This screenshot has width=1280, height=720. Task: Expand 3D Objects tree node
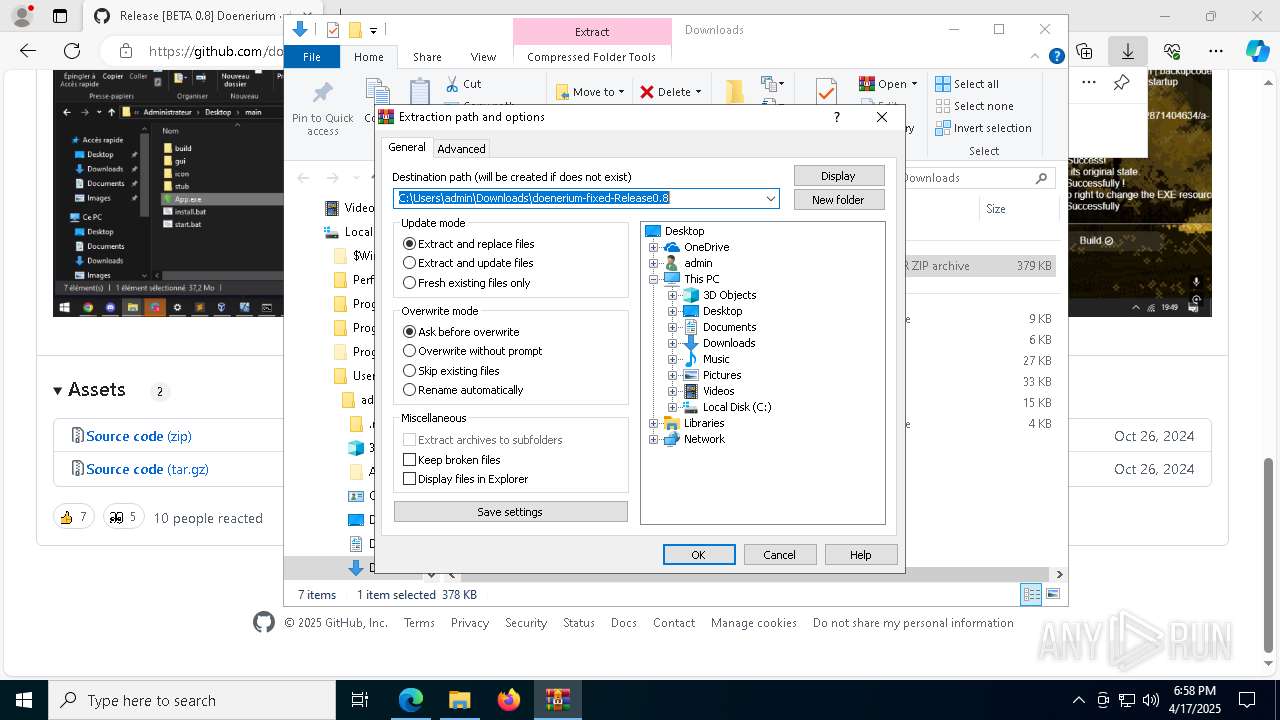673,295
